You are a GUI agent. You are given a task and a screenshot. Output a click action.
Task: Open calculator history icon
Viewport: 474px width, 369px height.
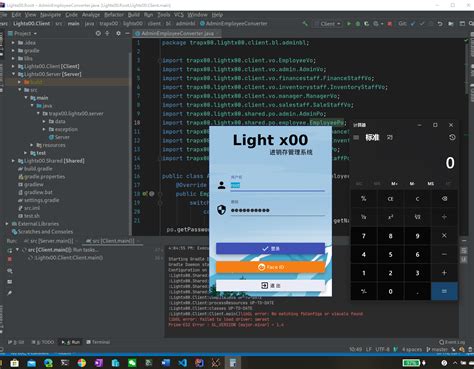click(452, 137)
